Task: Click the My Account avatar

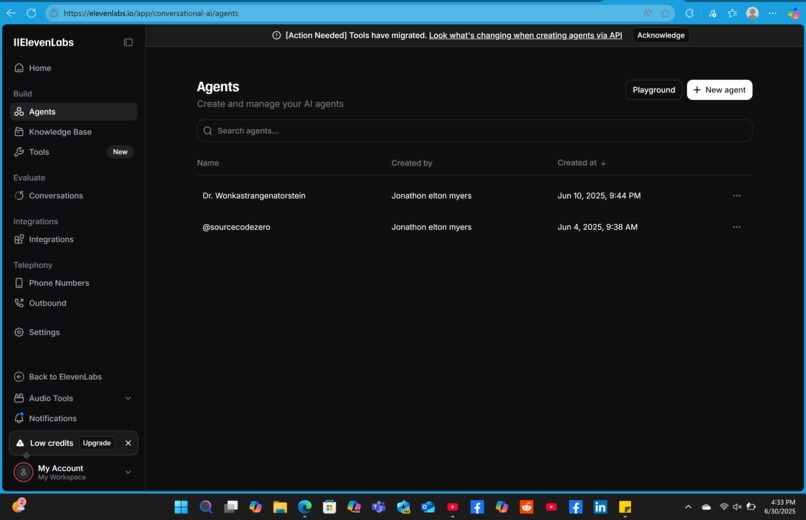Action: 23,472
